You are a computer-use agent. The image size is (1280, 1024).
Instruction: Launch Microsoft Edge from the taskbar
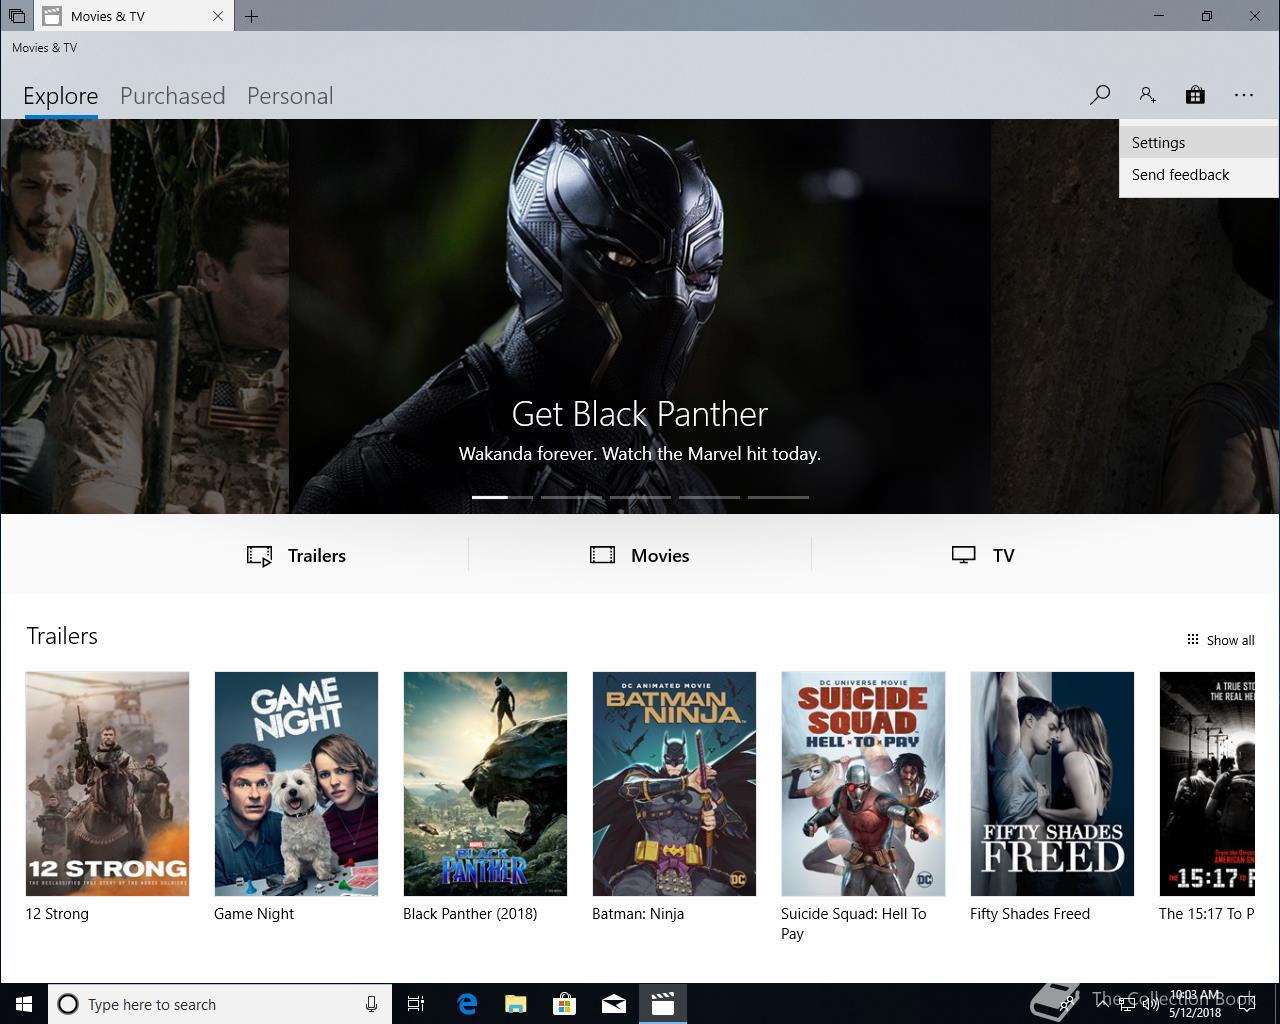(x=467, y=1004)
